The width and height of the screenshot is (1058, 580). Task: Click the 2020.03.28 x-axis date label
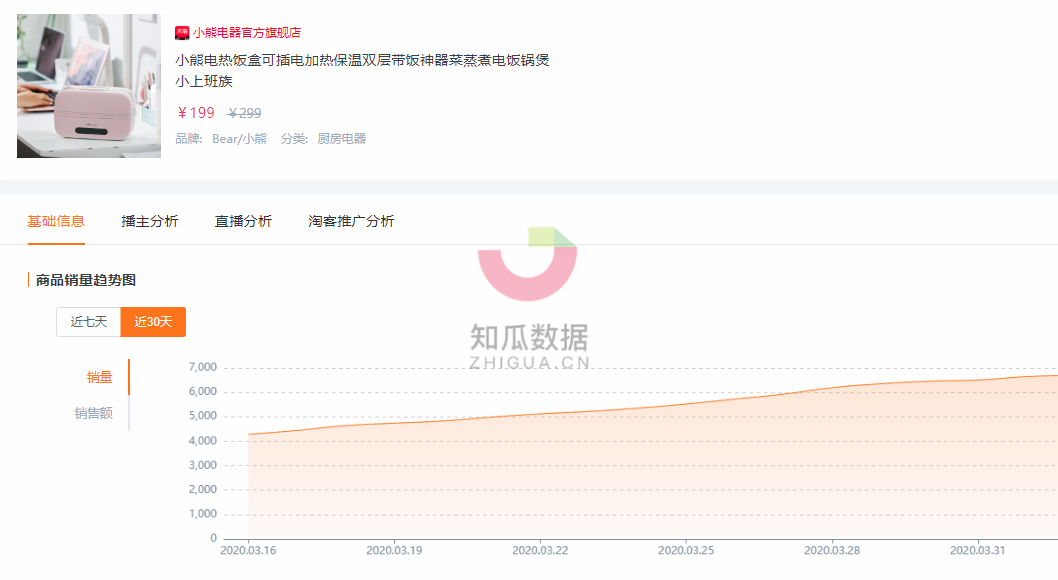tap(832, 550)
